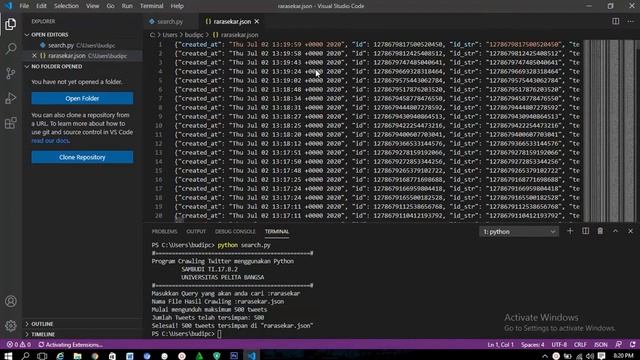640x360 pixels.
Task: Follow the 'read our docs' link
Action: click(50, 141)
